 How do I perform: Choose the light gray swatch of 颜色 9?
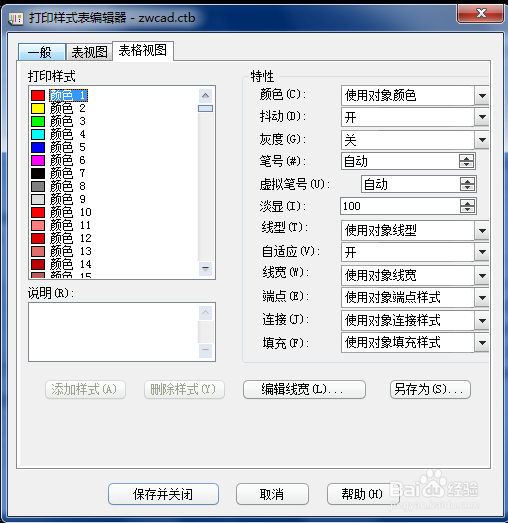(x=38, y=199)
